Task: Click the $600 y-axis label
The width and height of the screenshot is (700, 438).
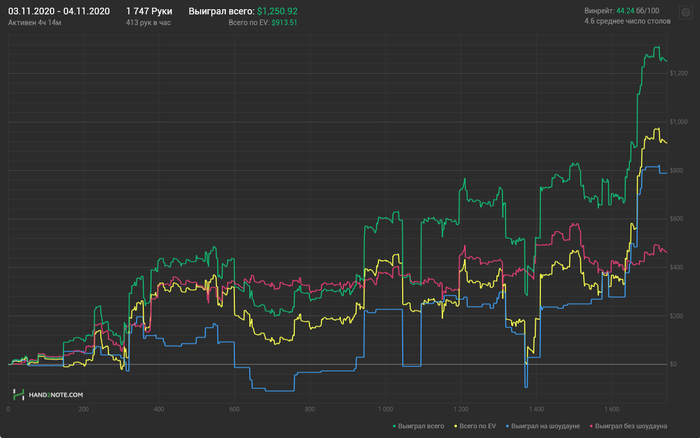Action: click(676, 219)
